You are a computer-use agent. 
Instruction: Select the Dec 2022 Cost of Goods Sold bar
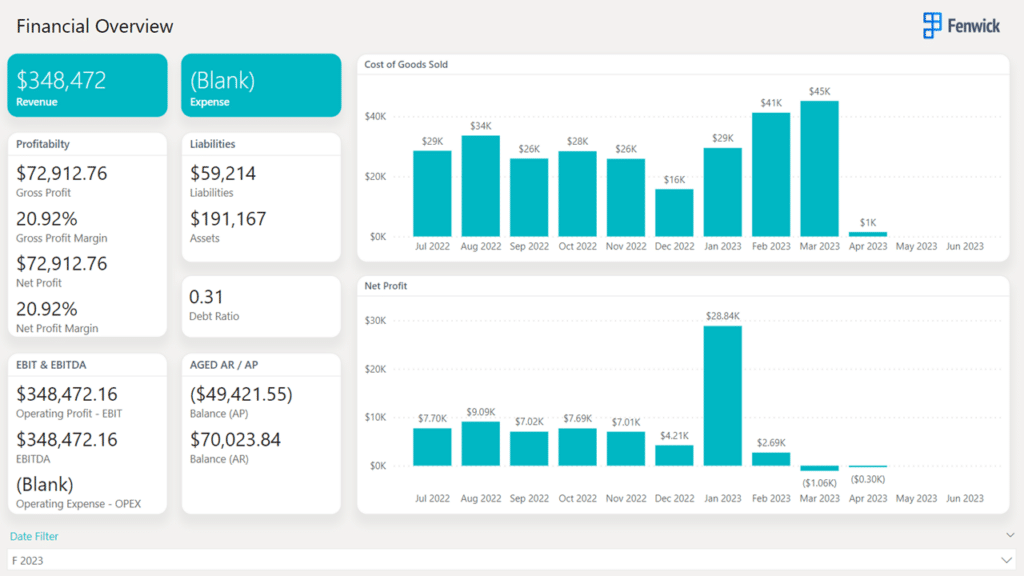[x=674, y=213]
